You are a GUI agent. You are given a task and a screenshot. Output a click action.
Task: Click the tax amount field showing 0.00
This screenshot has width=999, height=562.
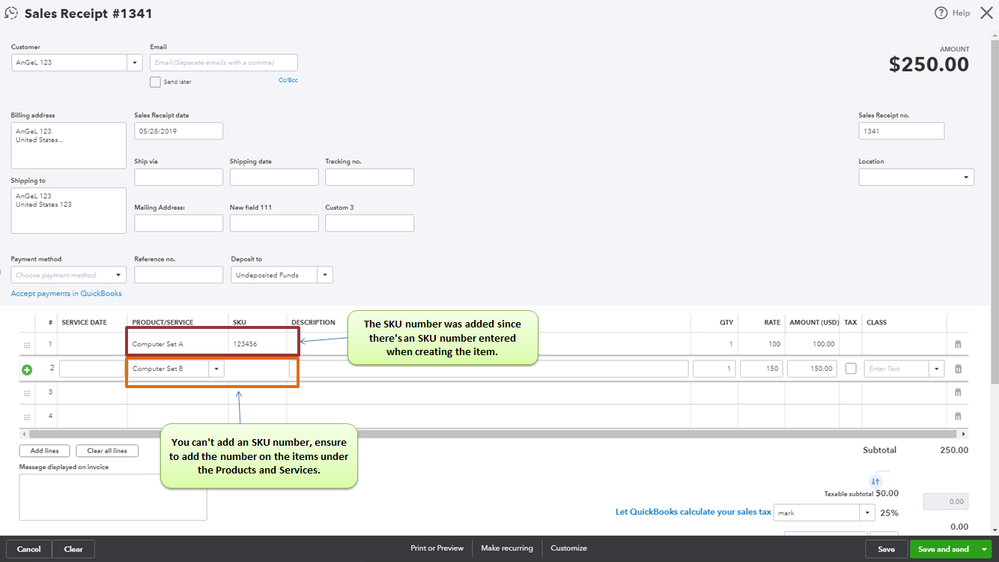pos(945,501)
